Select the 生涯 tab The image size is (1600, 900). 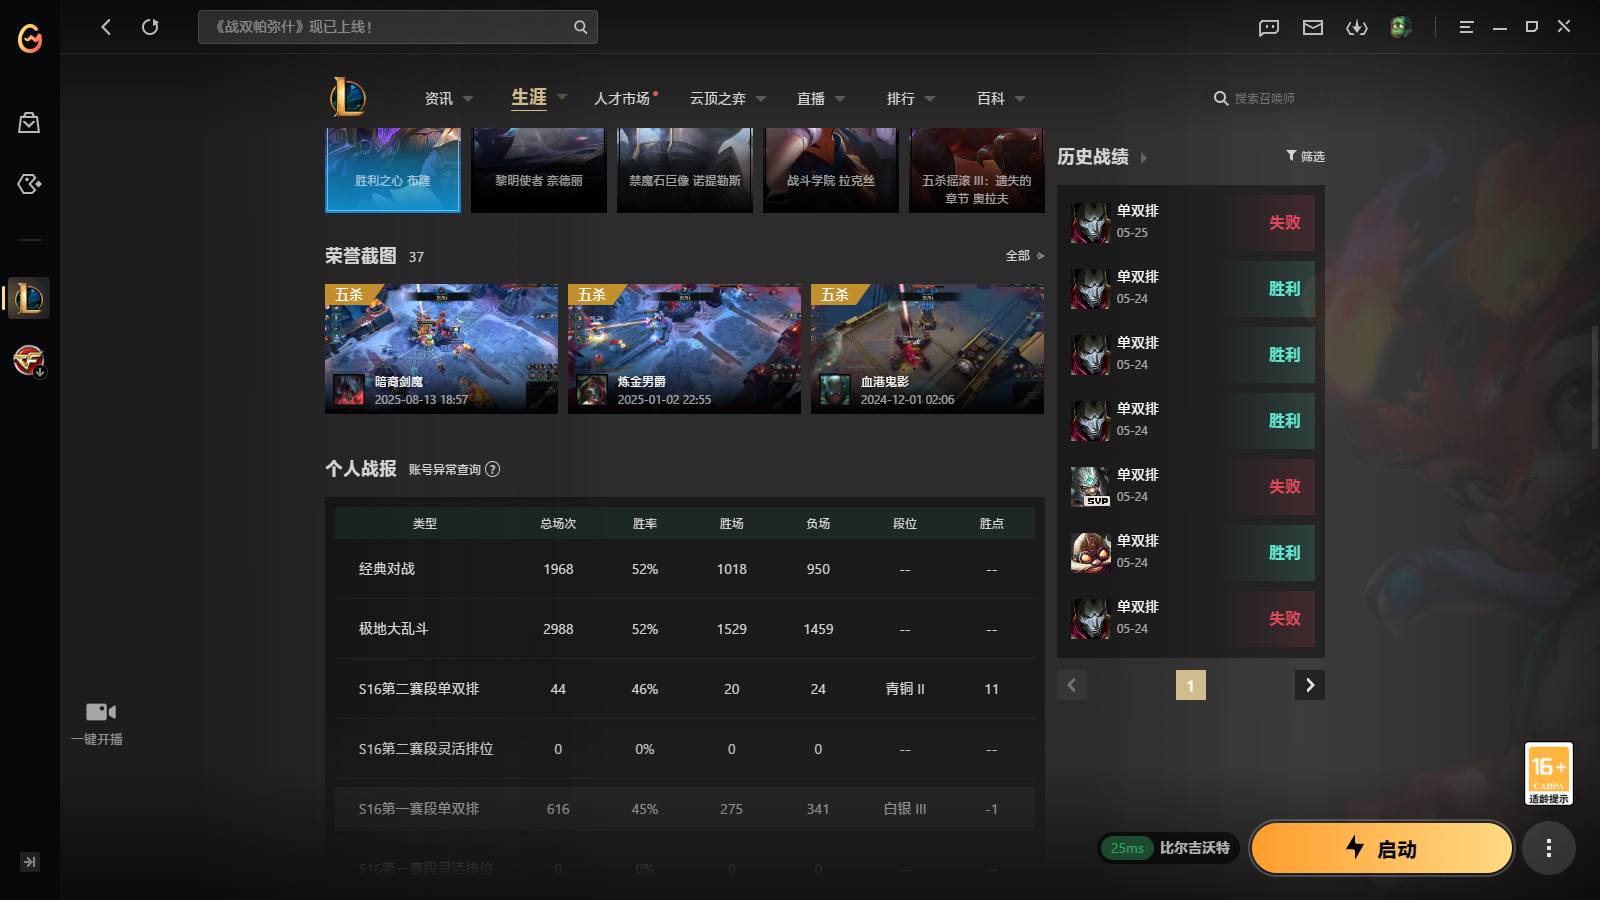coord(529,97)
